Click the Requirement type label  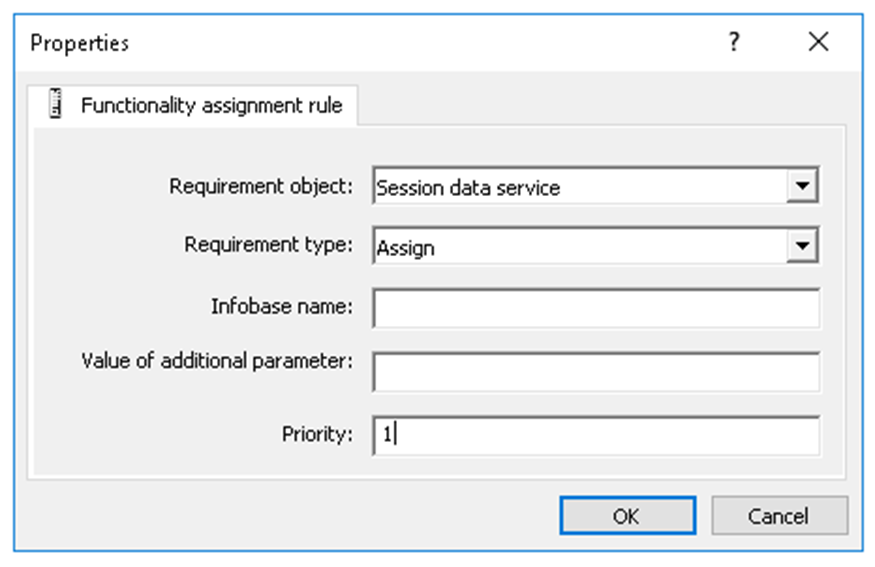268,245
